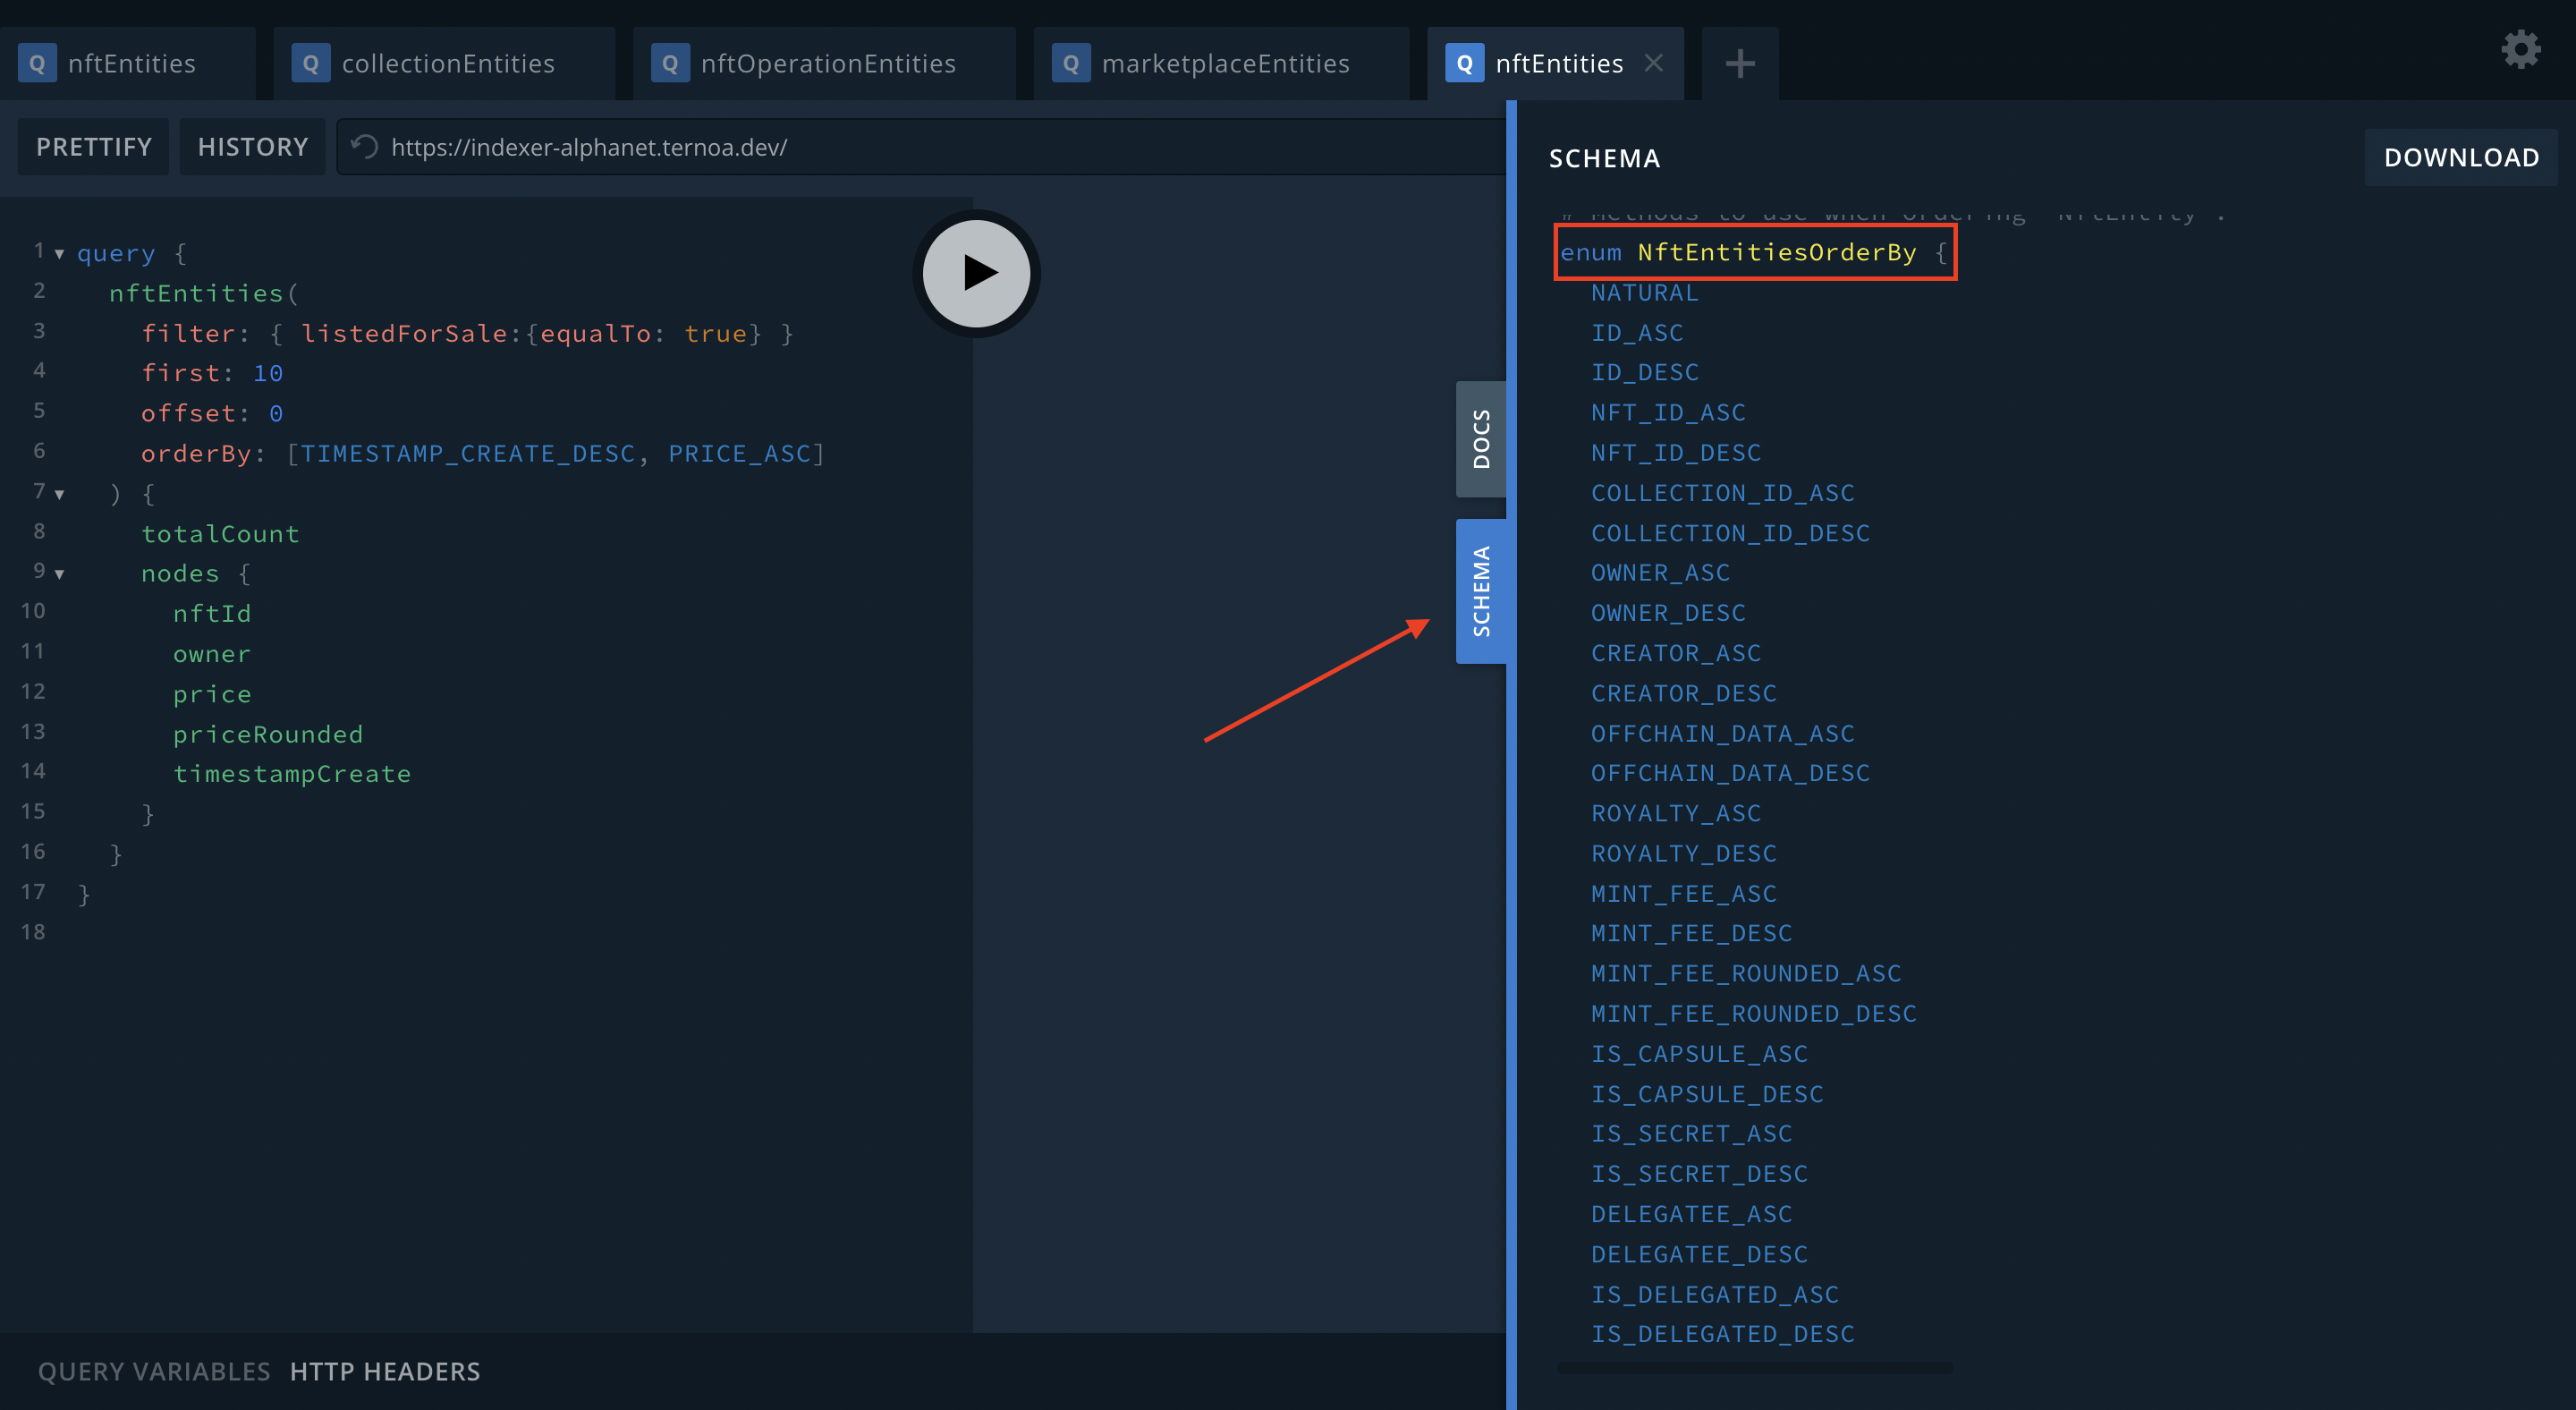The height and width of the screenshot is (1410, 2576).
Task: Click the reload endpoint icon
Action: click(365, 147)
